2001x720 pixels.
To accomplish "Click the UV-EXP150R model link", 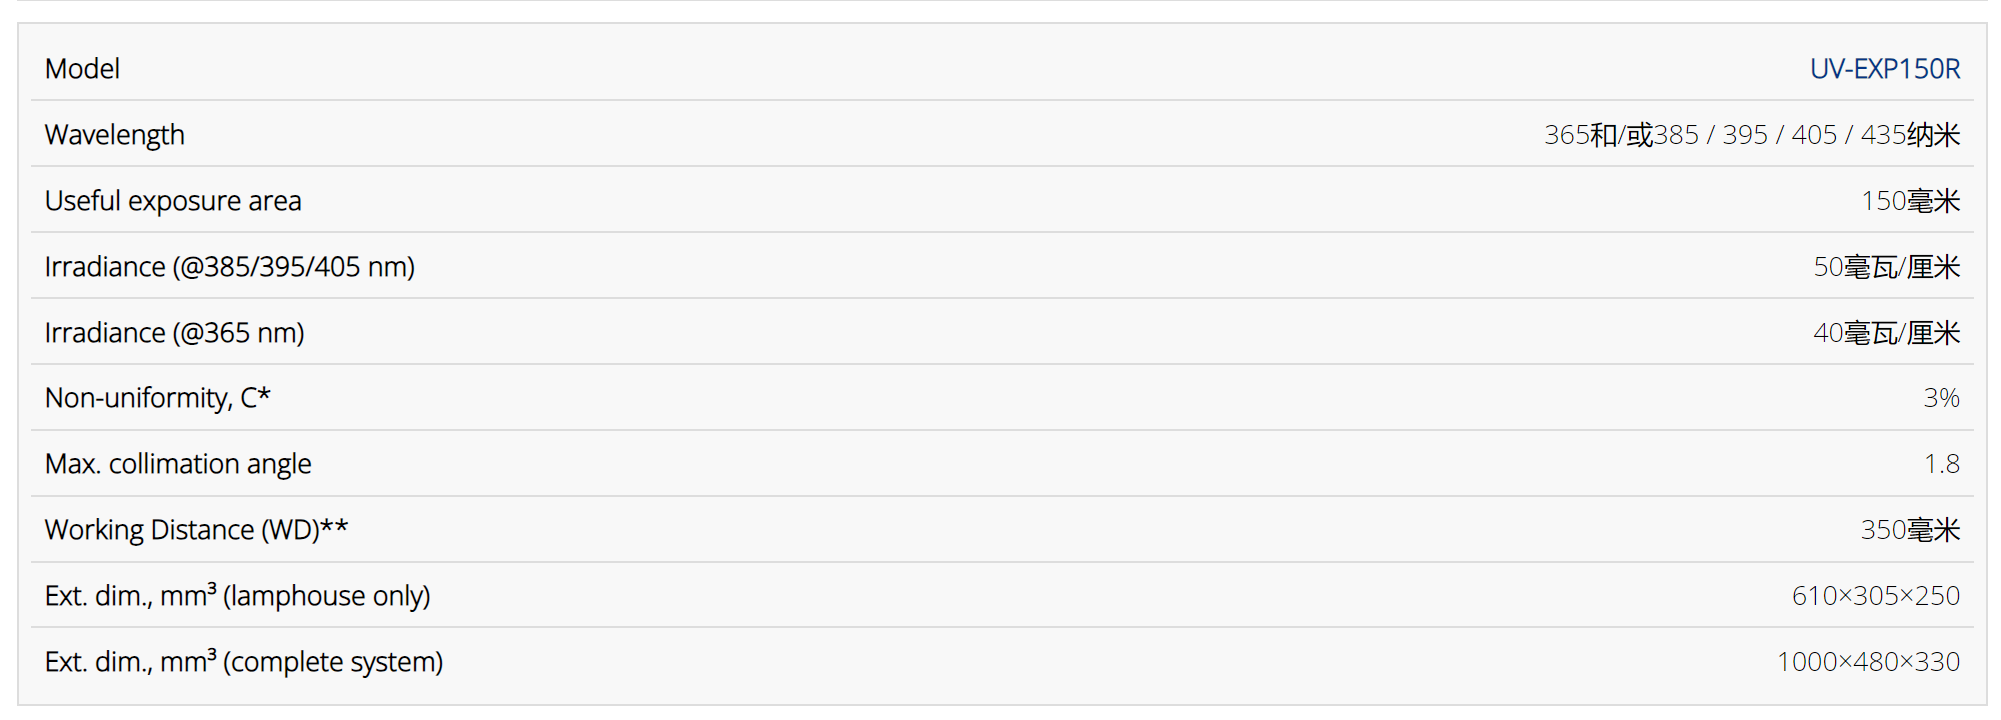I will tap(1884, 69).
